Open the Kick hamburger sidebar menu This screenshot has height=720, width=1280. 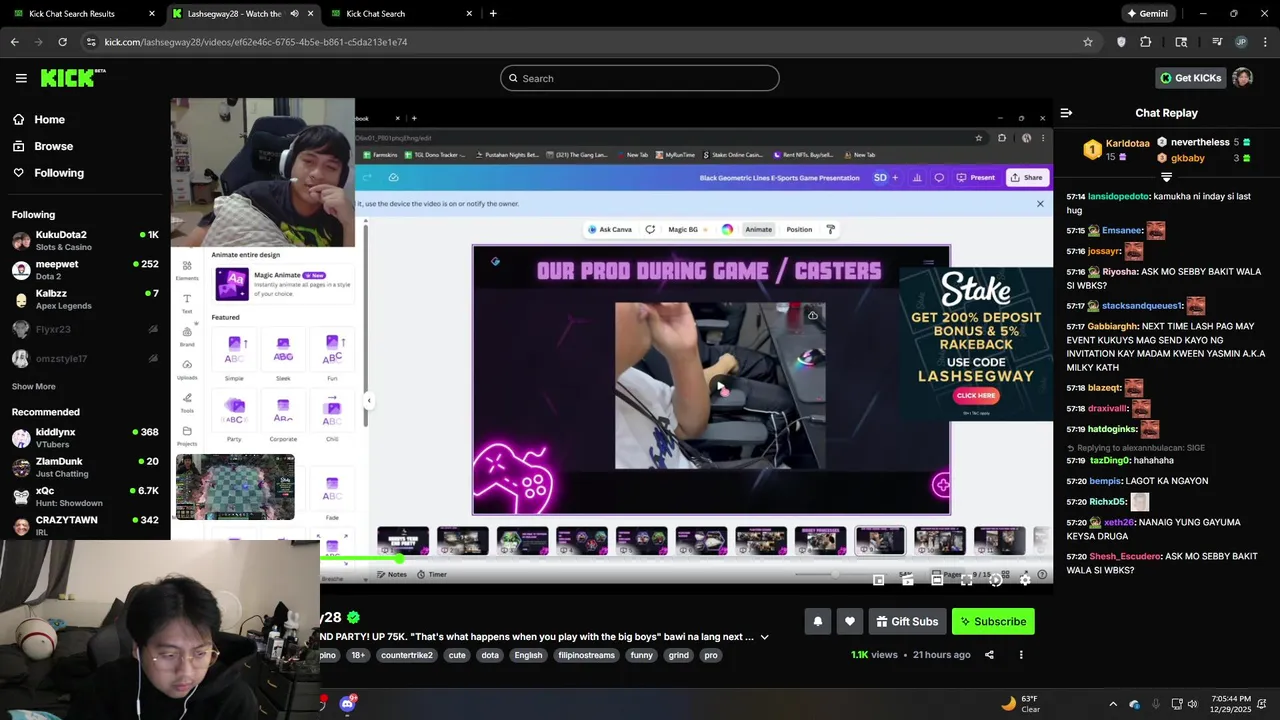tap(21, 78)
